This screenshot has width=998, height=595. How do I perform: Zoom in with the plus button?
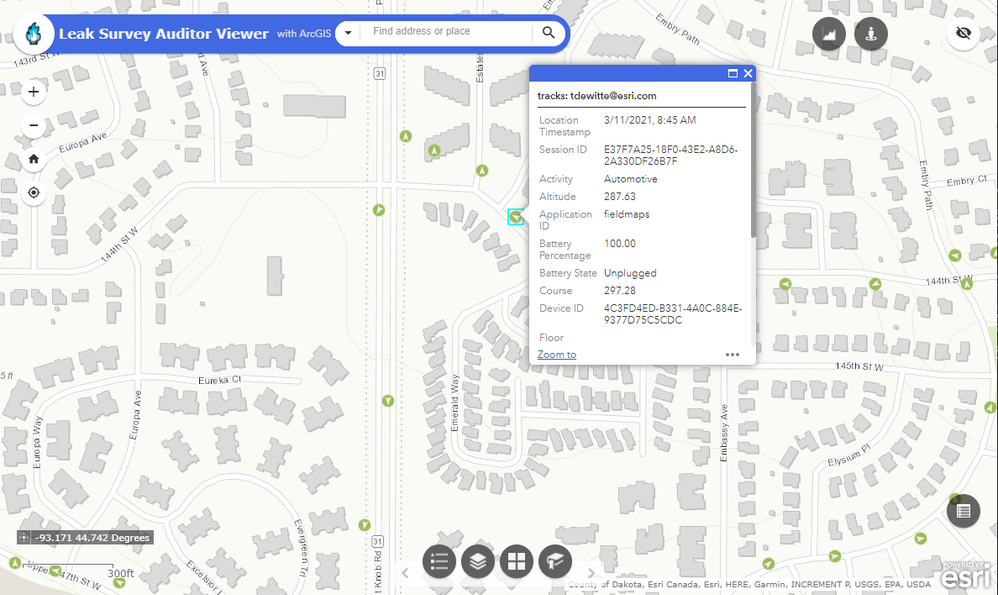(34, 92)
